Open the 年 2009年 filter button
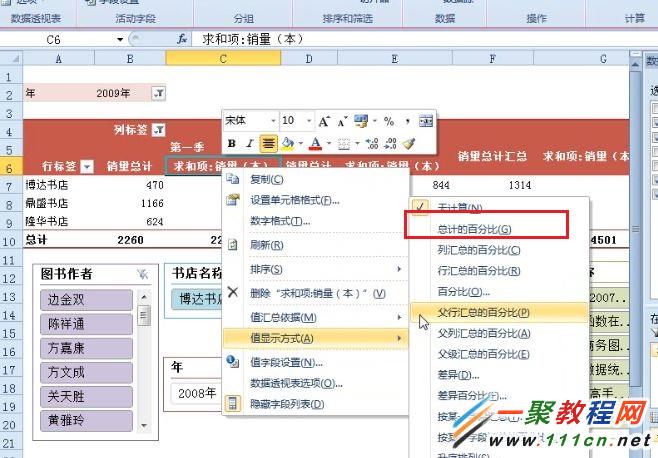 [x=159, y=93]
